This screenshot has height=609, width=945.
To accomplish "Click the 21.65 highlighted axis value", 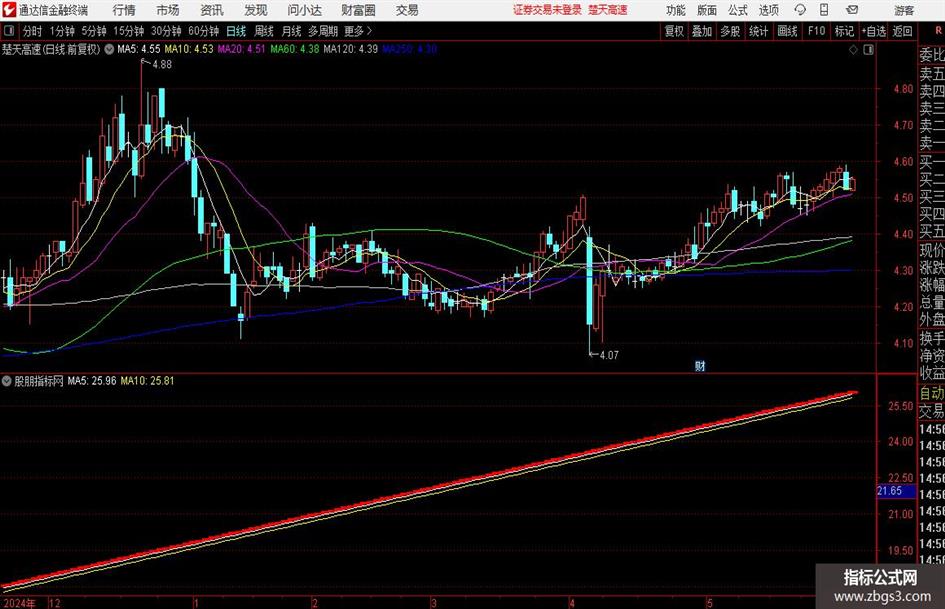I will point(896,491).
